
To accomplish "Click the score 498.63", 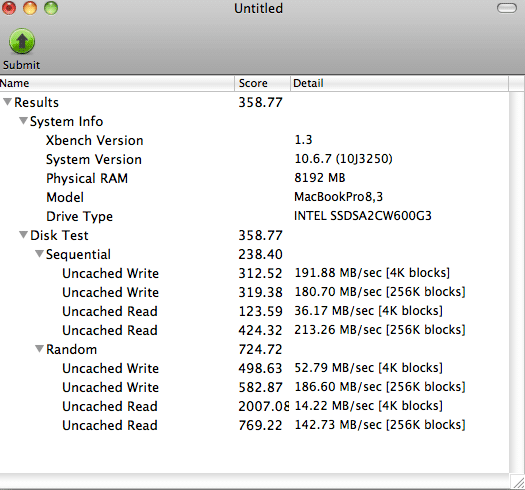I will [260, 368].
